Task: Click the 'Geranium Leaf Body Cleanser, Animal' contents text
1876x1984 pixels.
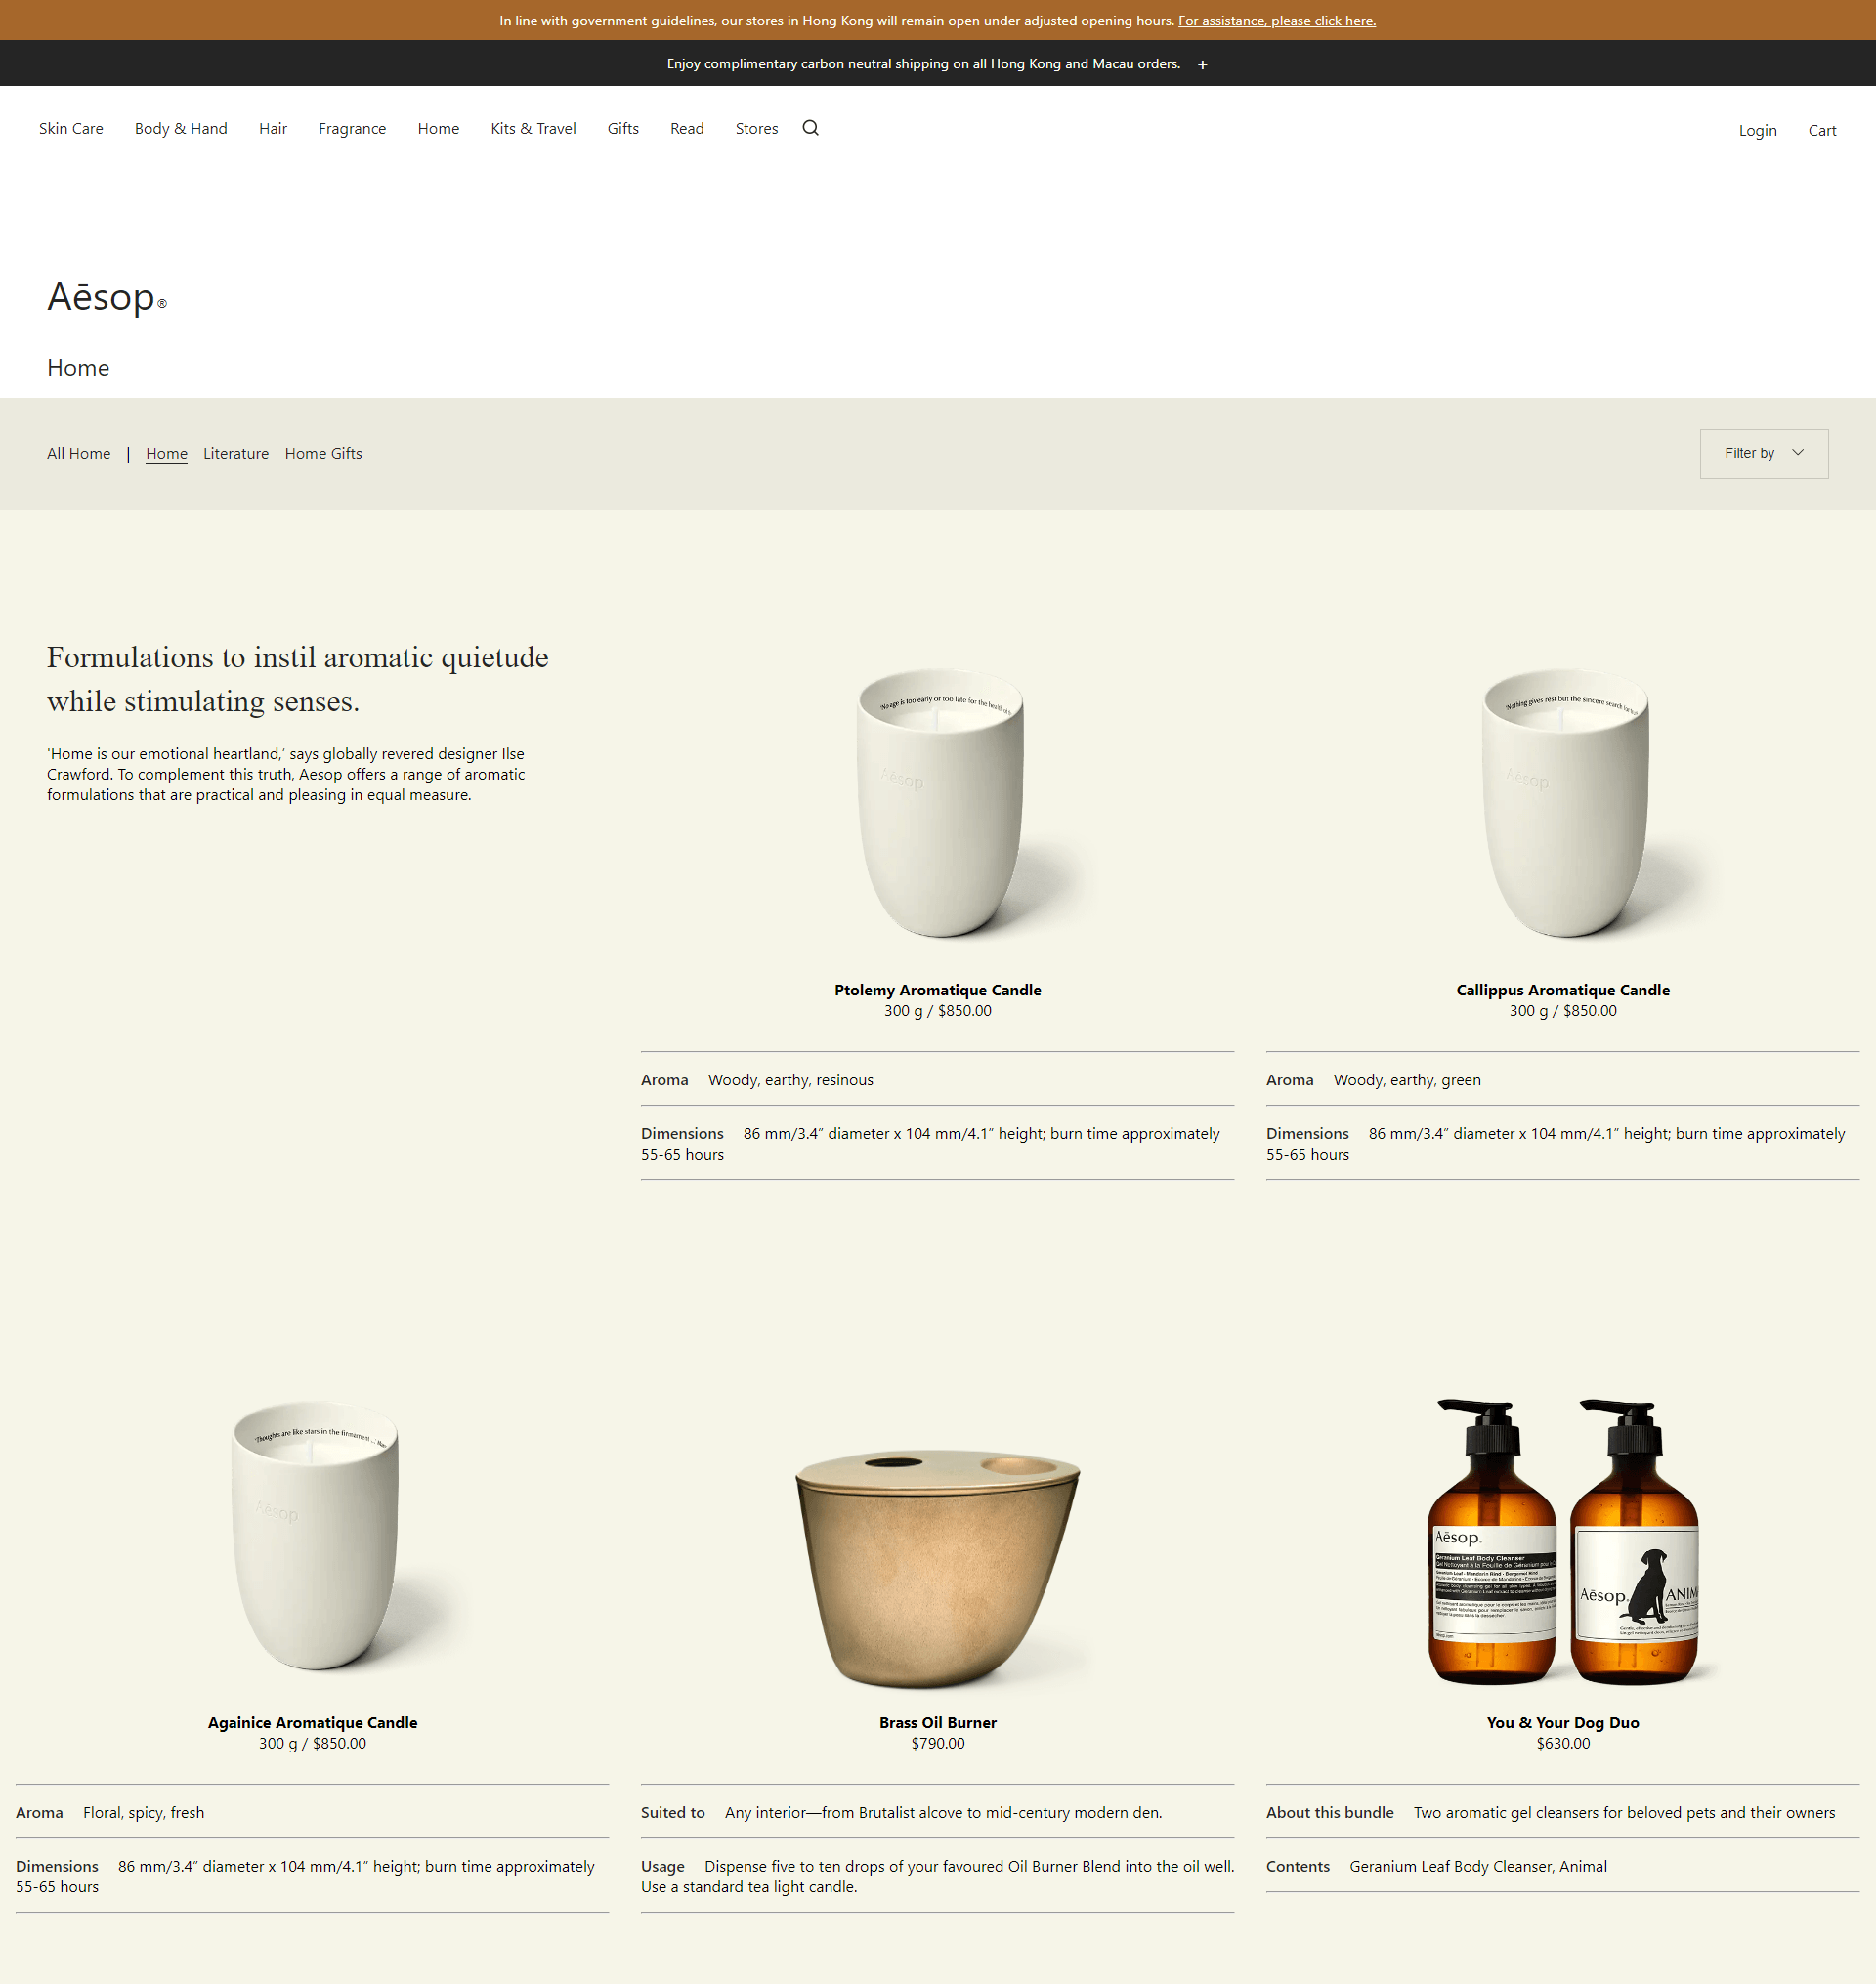Action: coord(1478,1866)
